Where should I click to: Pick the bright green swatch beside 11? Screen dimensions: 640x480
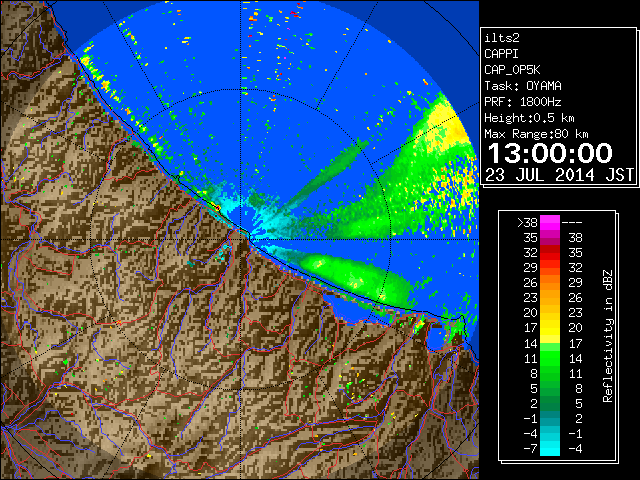(550, 358)
